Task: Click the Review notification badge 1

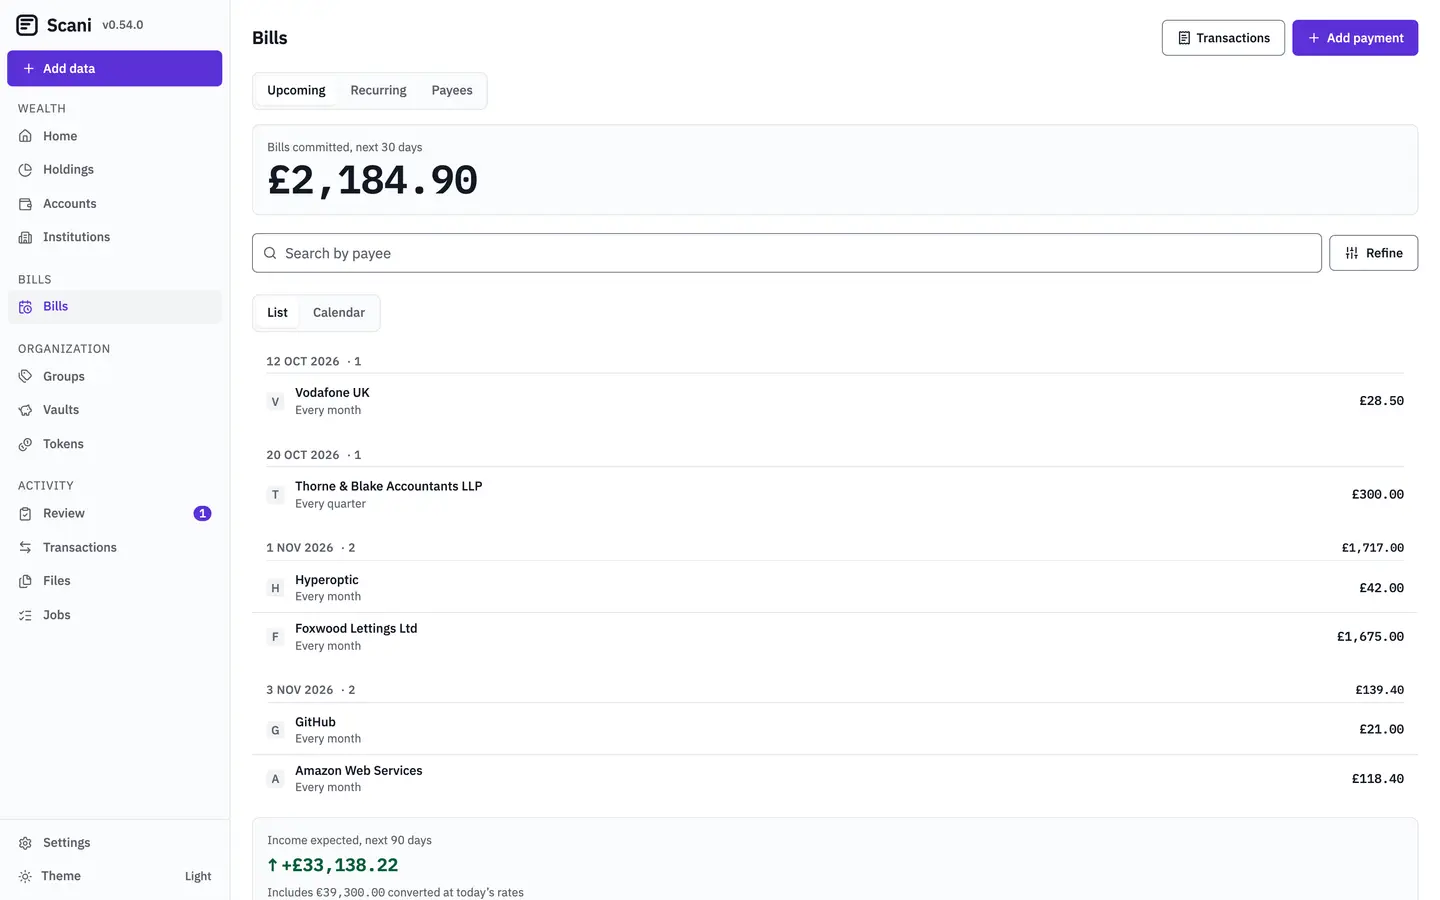Action: [x=202, y=513]
